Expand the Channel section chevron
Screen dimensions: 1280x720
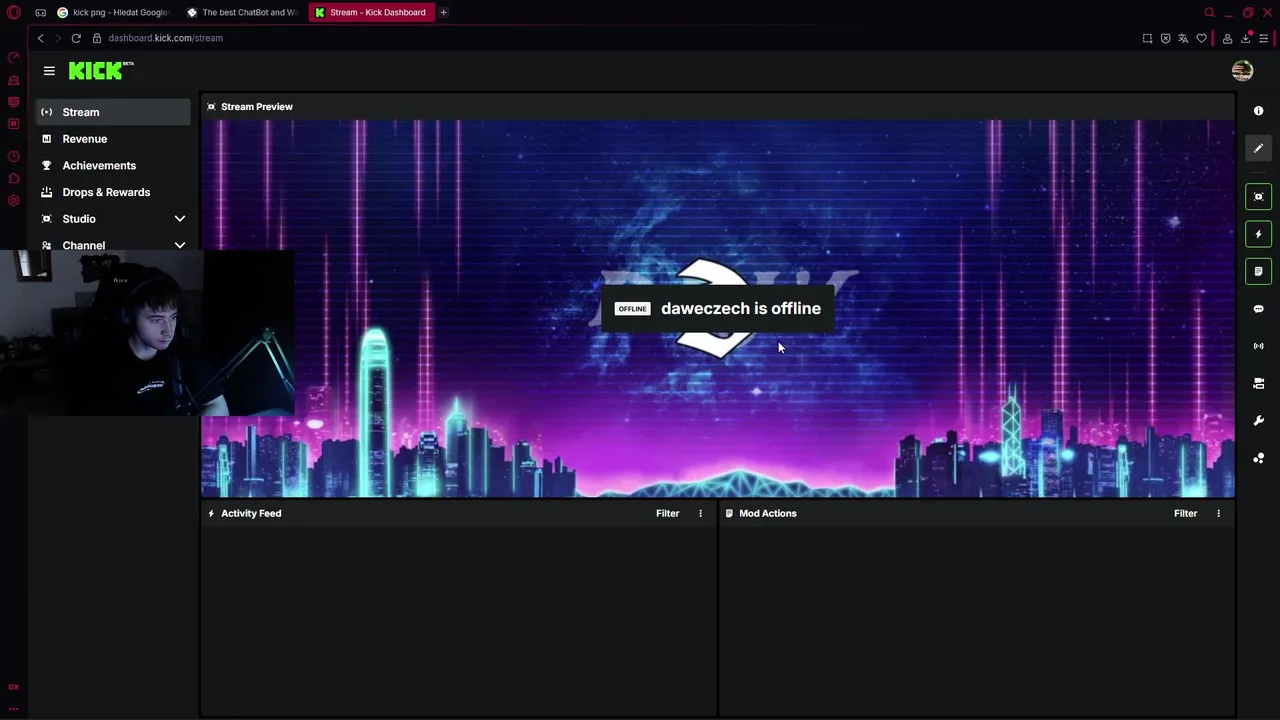(x=180, y=245)
